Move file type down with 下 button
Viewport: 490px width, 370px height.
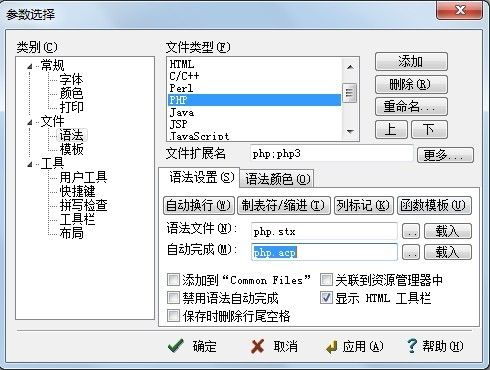(x=429, y=129)
